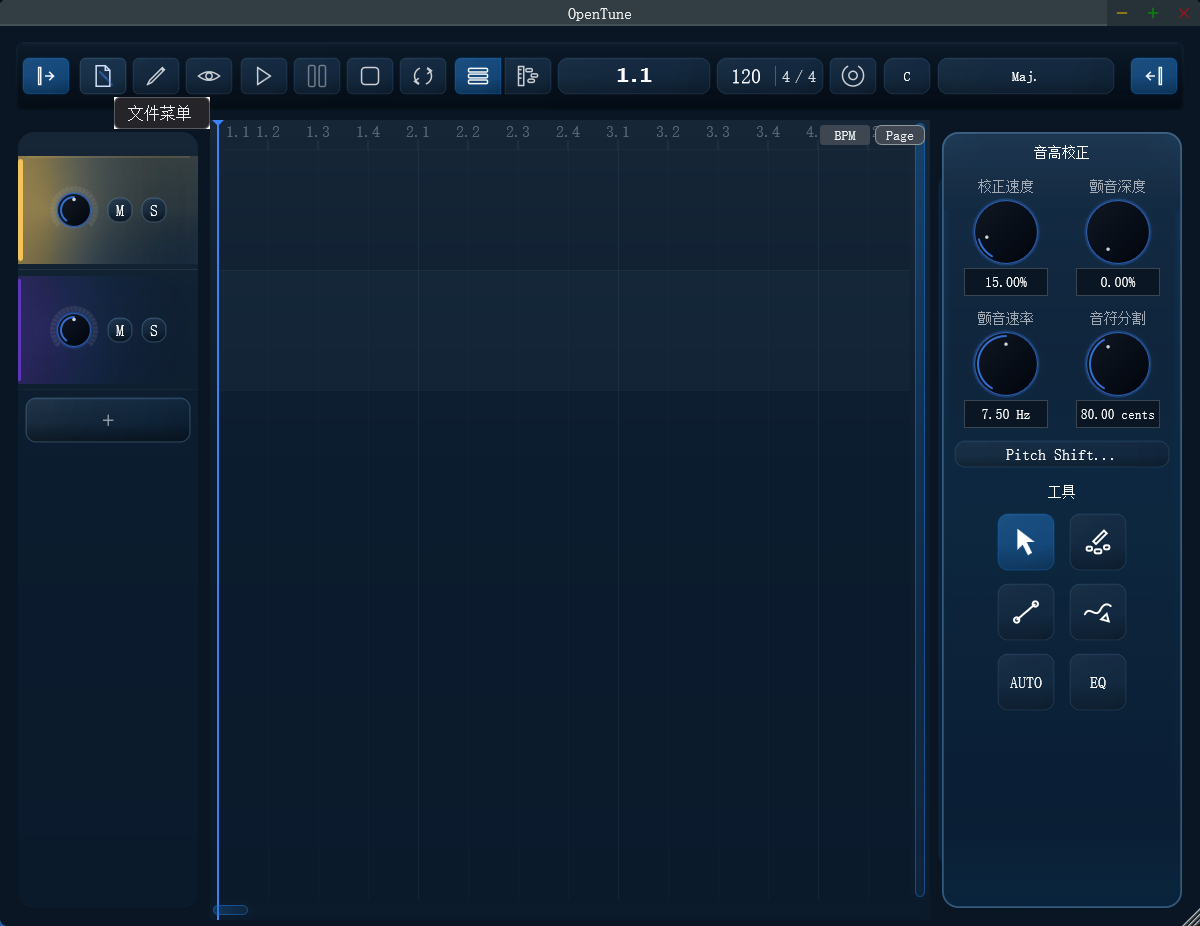Edit the 80.00 cents note split value

(x=1118, y=414)
